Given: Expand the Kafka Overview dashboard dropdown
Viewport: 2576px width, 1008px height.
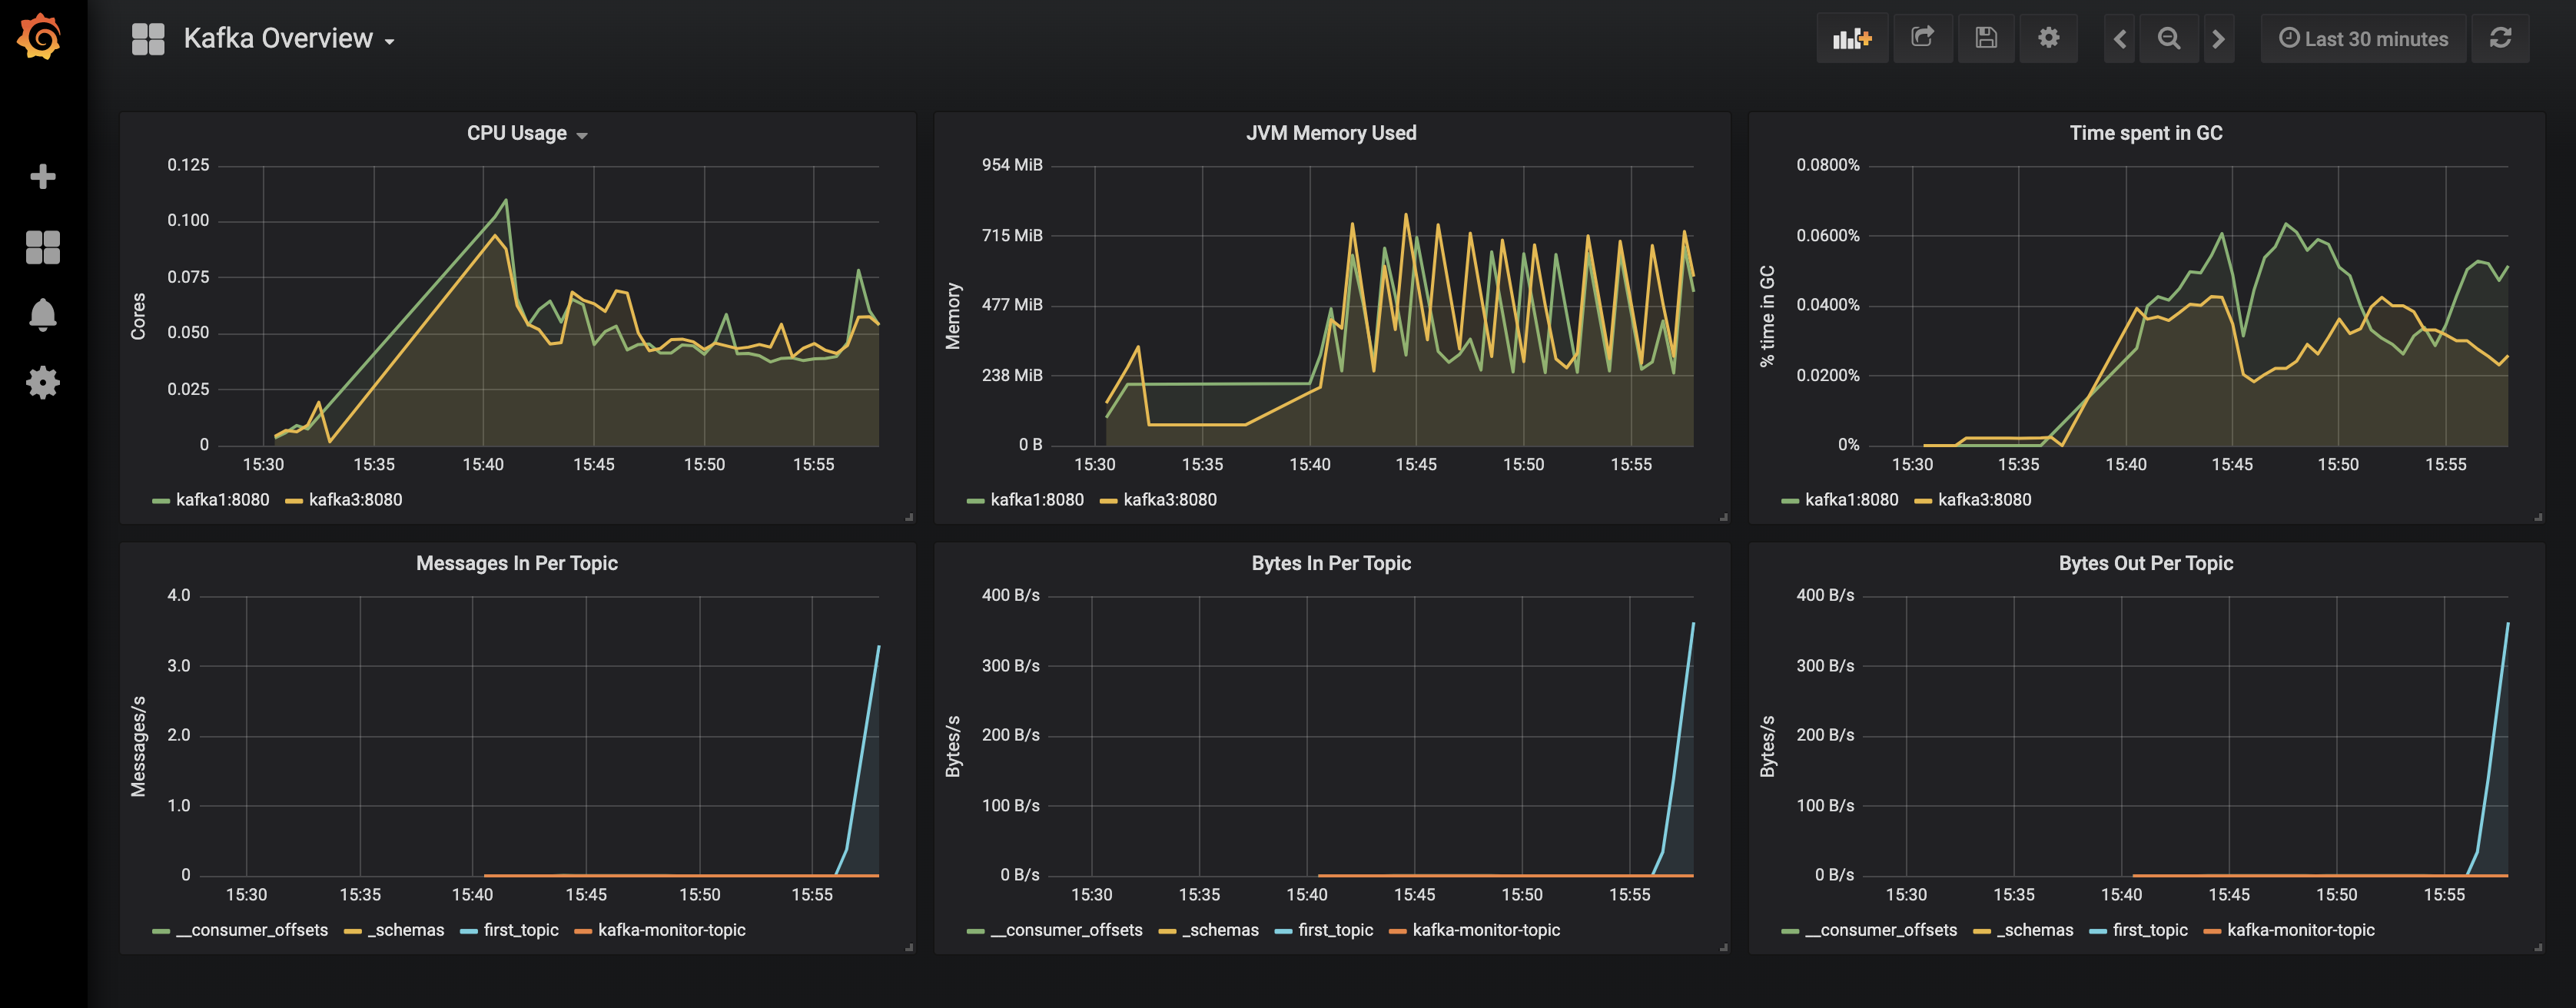Looking at the screenshot, I should coord(289,39).
